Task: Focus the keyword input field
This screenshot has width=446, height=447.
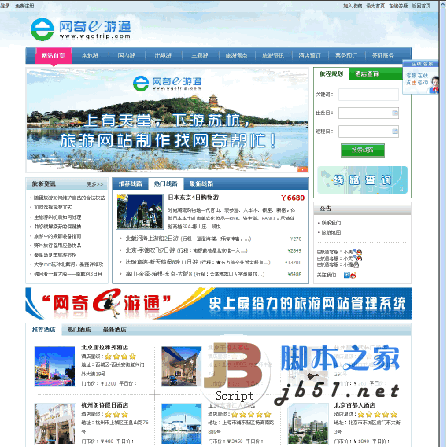Action: click(368, 94)
